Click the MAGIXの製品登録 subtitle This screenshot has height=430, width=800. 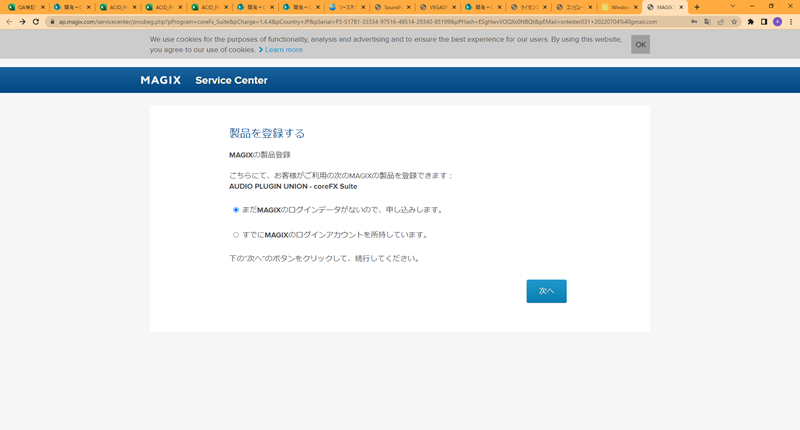(260, 155)
